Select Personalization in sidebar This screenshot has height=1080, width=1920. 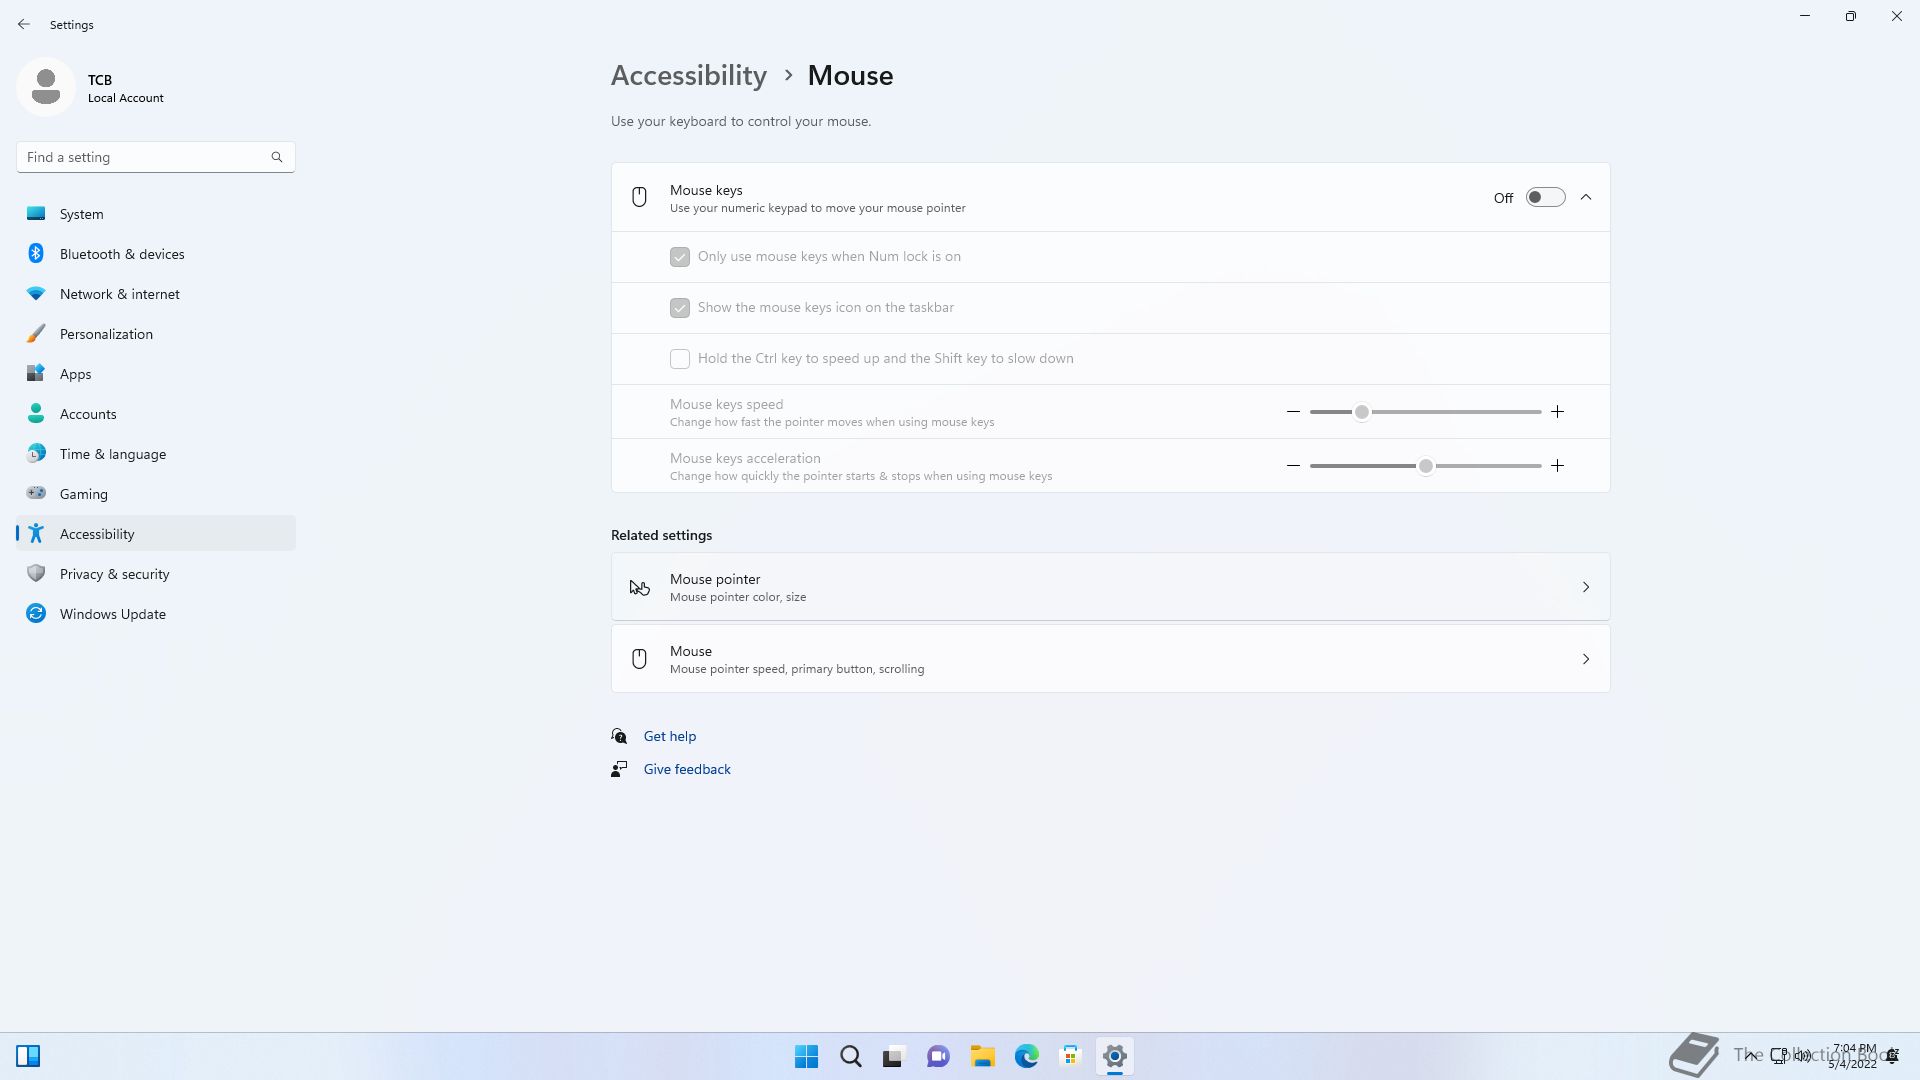[x=156, y=334]
